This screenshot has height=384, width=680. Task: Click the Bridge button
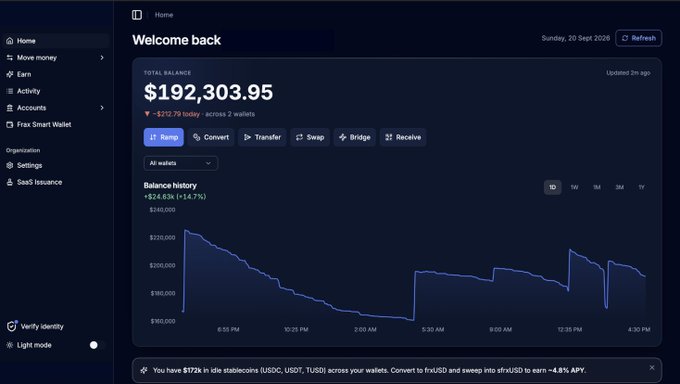point(355,137)
